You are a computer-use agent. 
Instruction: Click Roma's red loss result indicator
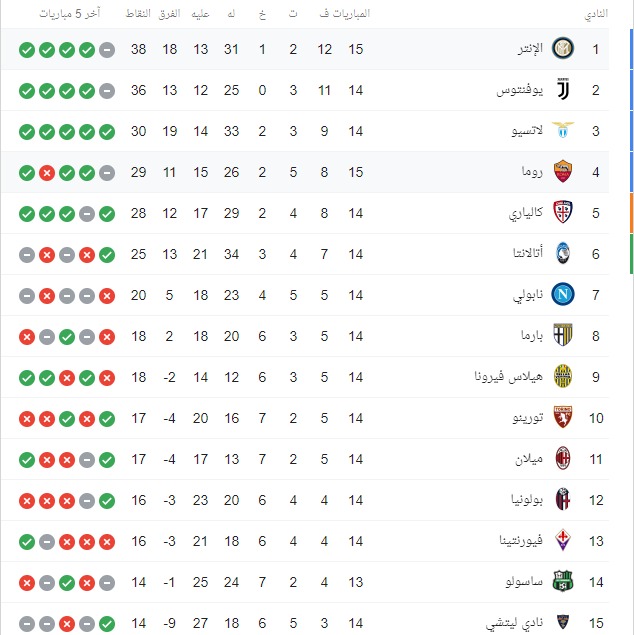point(47,173)
